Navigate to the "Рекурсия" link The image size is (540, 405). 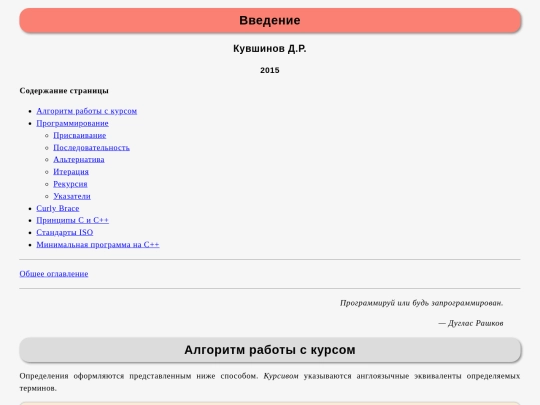70,184
